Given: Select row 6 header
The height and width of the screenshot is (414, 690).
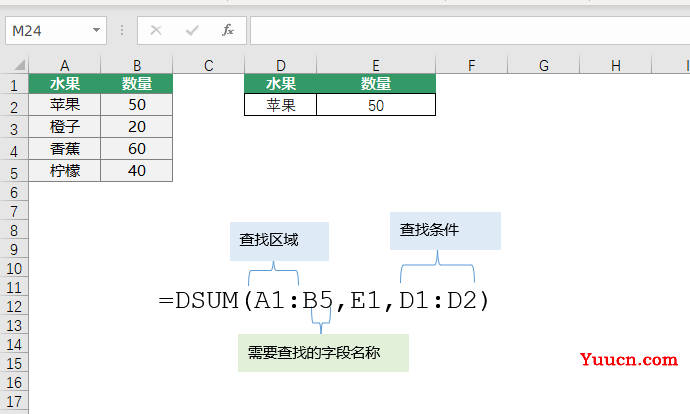Looking at the screenshot, I should (14, 192).
